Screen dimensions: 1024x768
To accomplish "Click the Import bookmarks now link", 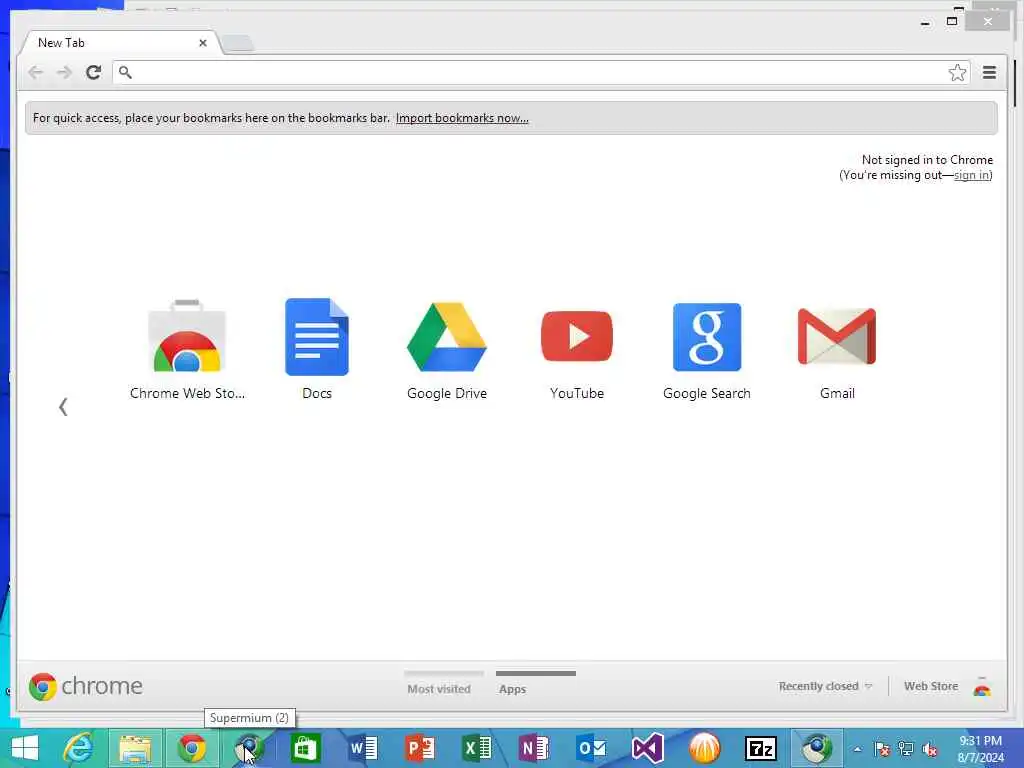I will coord(462,118).
